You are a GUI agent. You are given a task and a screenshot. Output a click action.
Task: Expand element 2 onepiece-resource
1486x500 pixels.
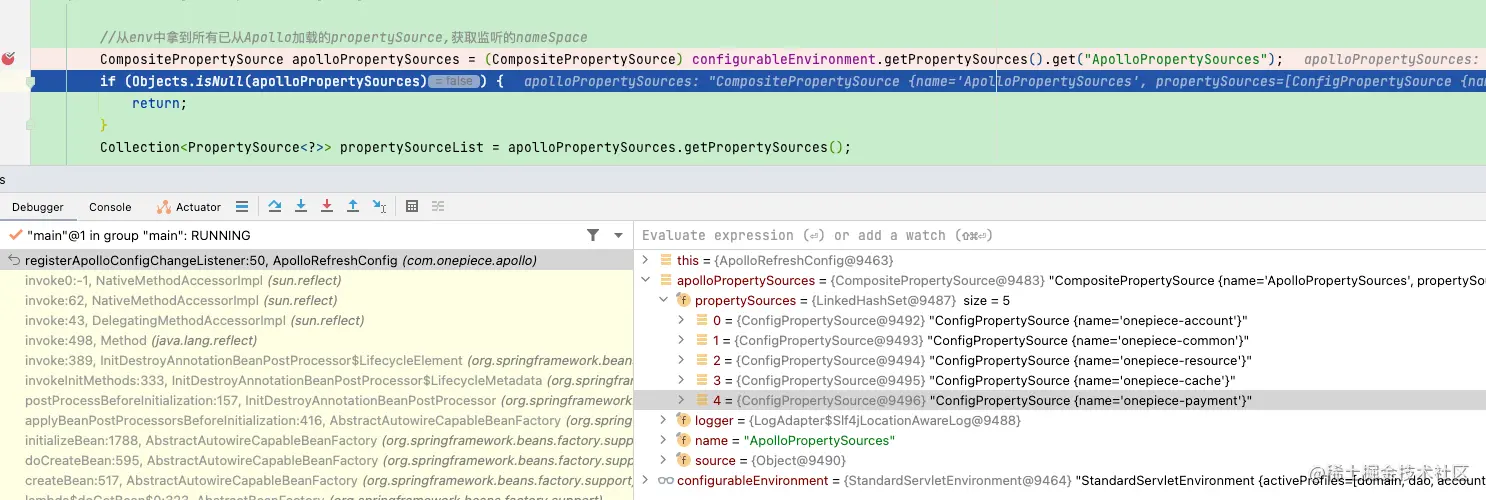coord(681,360)
